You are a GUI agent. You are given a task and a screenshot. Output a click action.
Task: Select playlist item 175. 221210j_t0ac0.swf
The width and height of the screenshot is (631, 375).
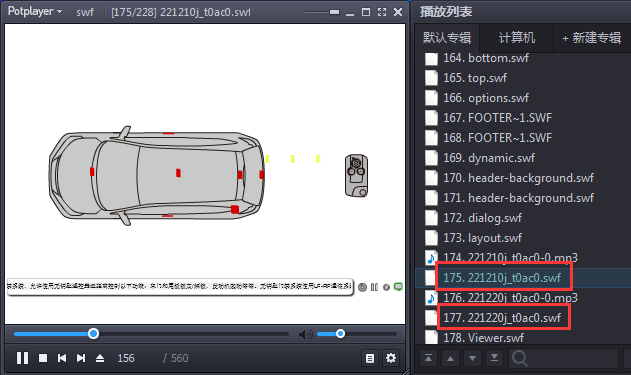[502, 278]
